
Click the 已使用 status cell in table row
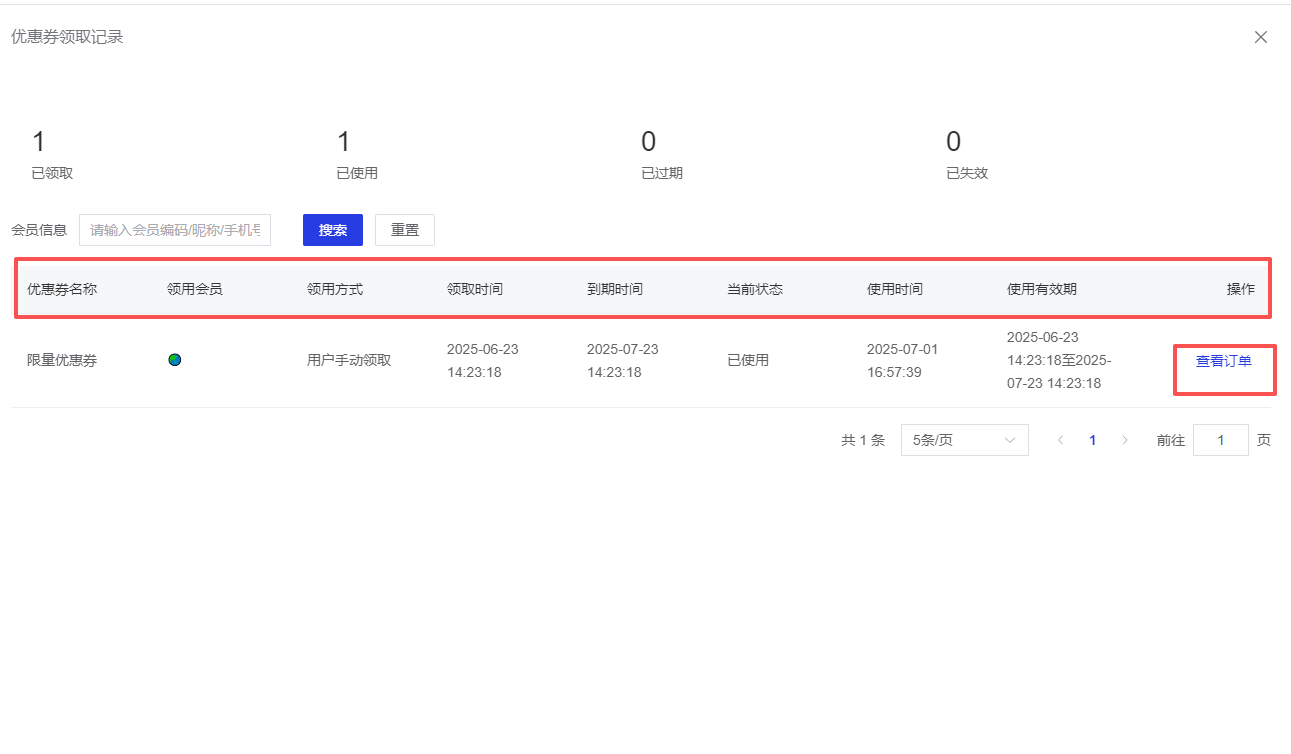coord(748,360)
